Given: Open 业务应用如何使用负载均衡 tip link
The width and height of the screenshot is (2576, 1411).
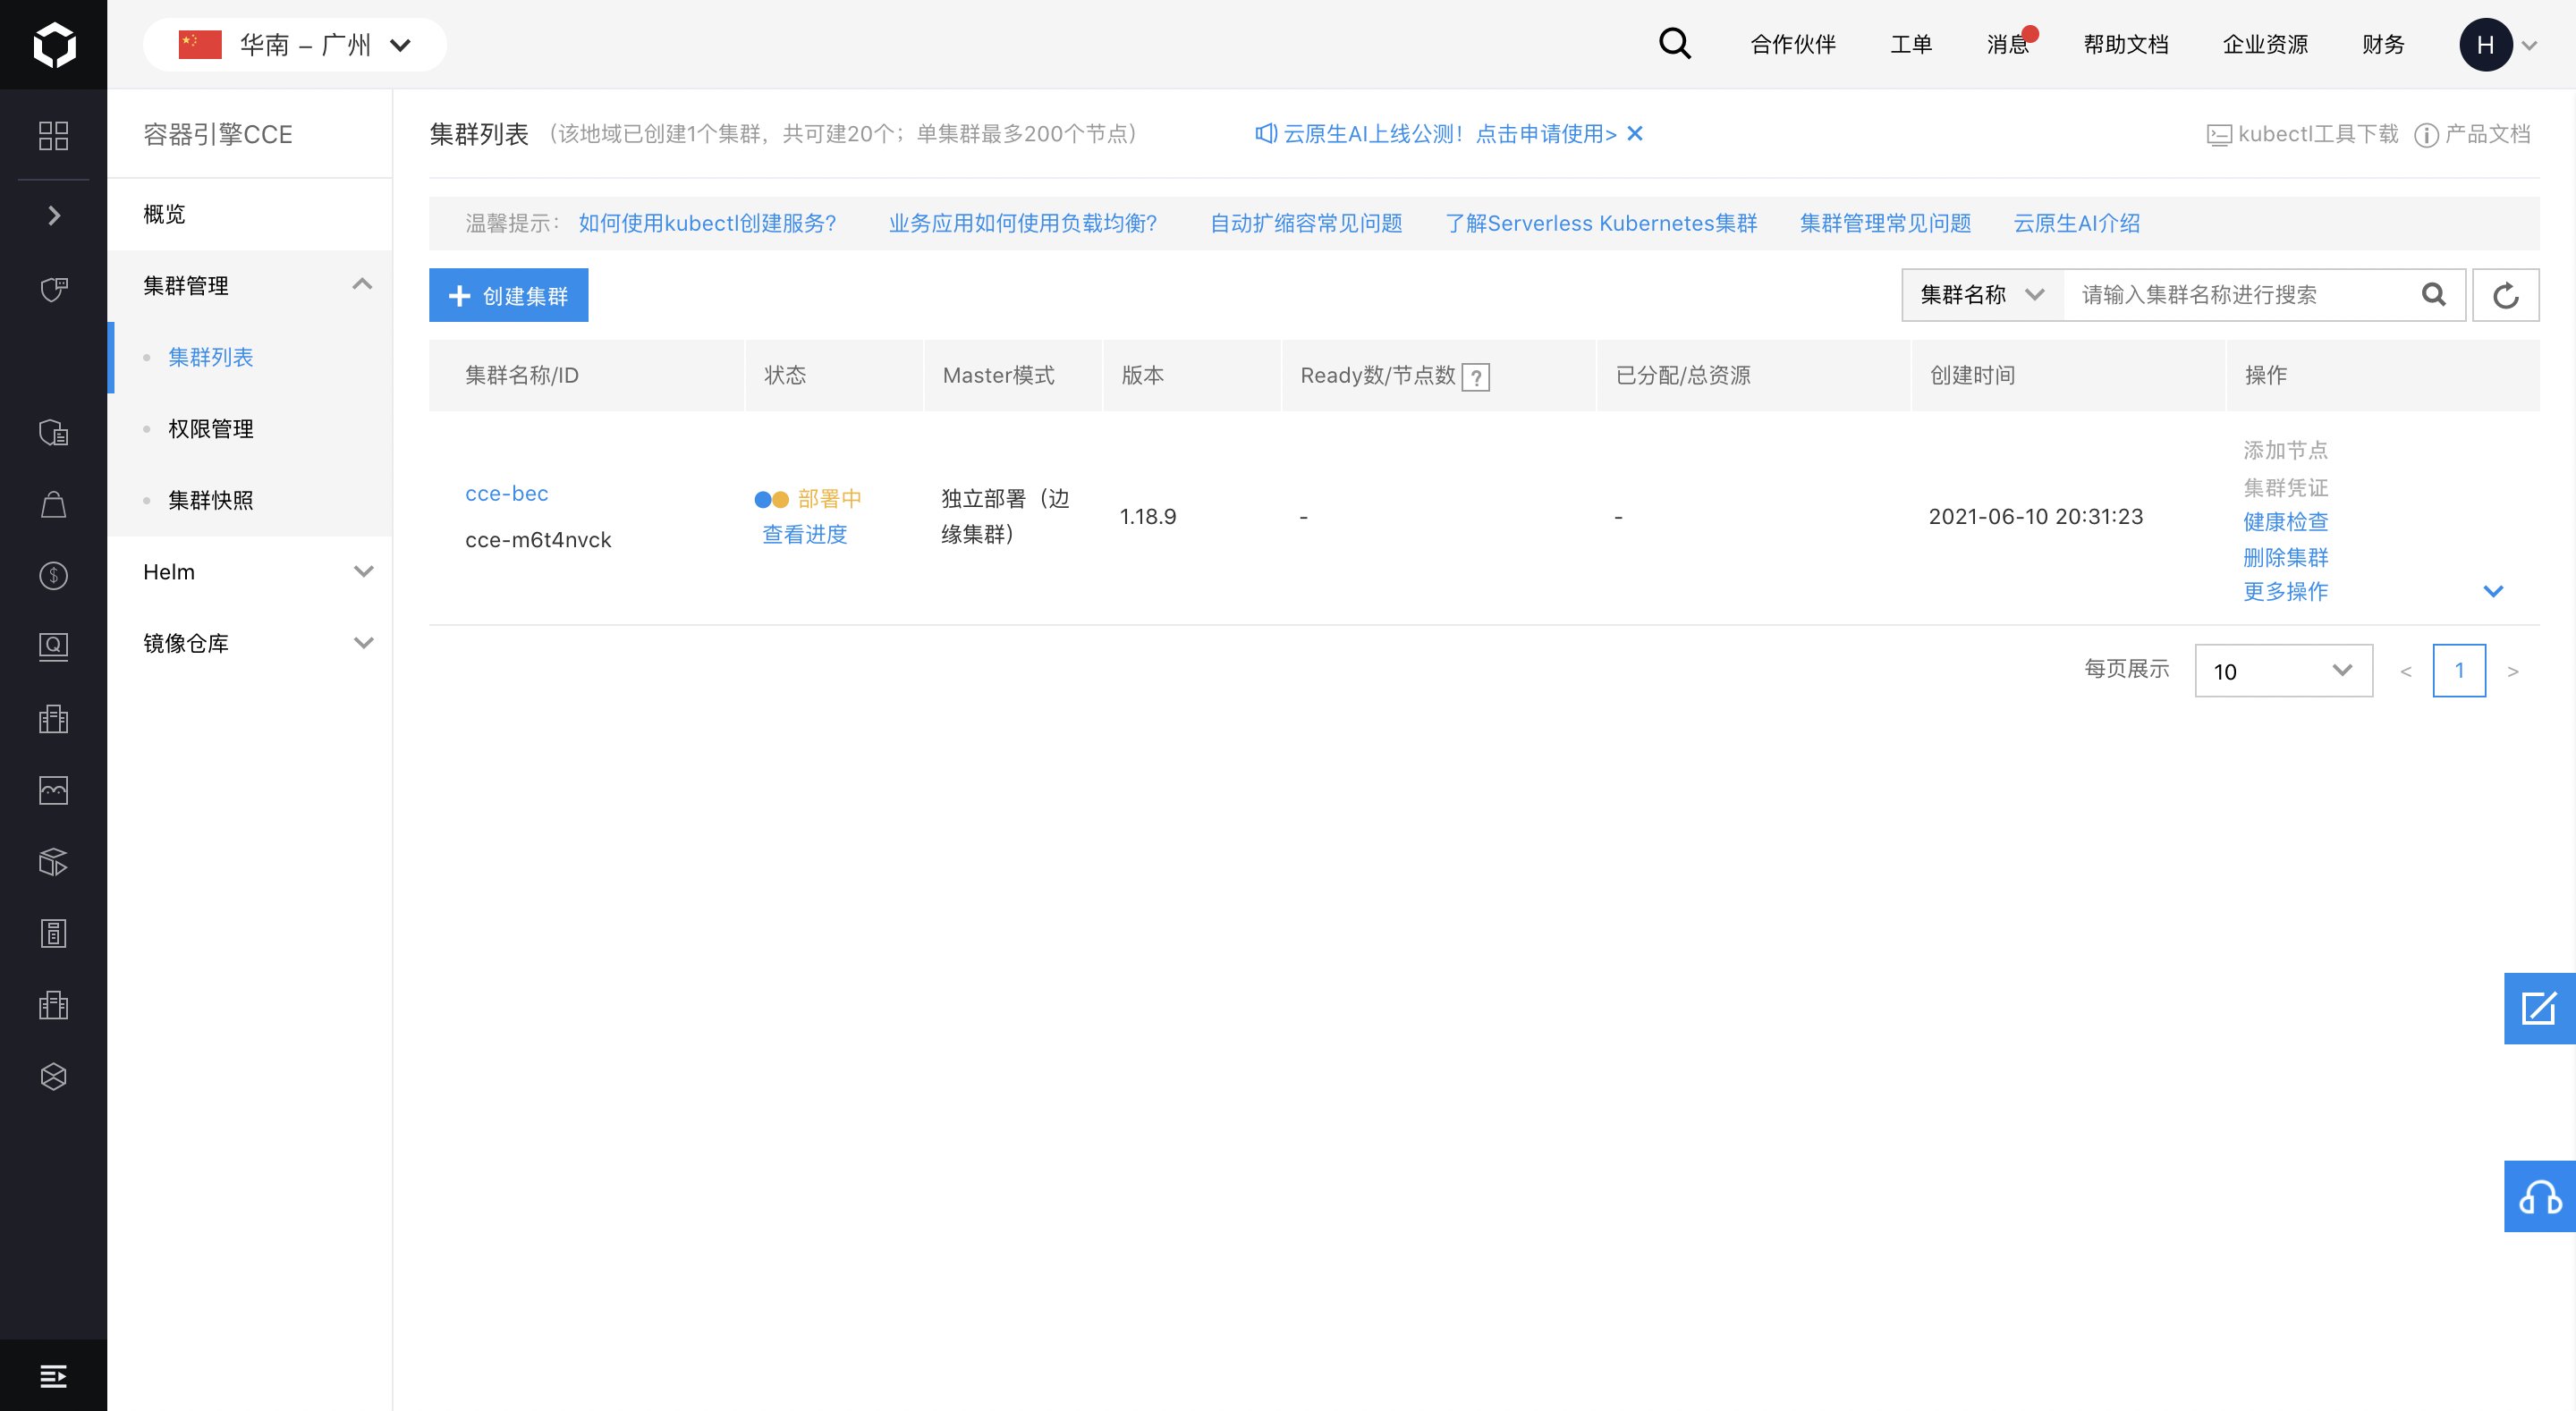Looking at the screenshot, I should pyautogui.click(x=1022, y=222).
